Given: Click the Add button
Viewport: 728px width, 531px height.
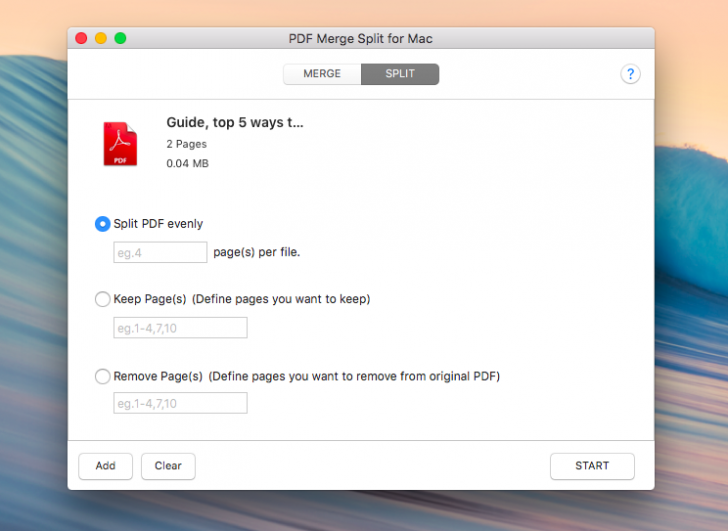Looking at the screenshot, I should pyautogui.click(x=105, y=466).
